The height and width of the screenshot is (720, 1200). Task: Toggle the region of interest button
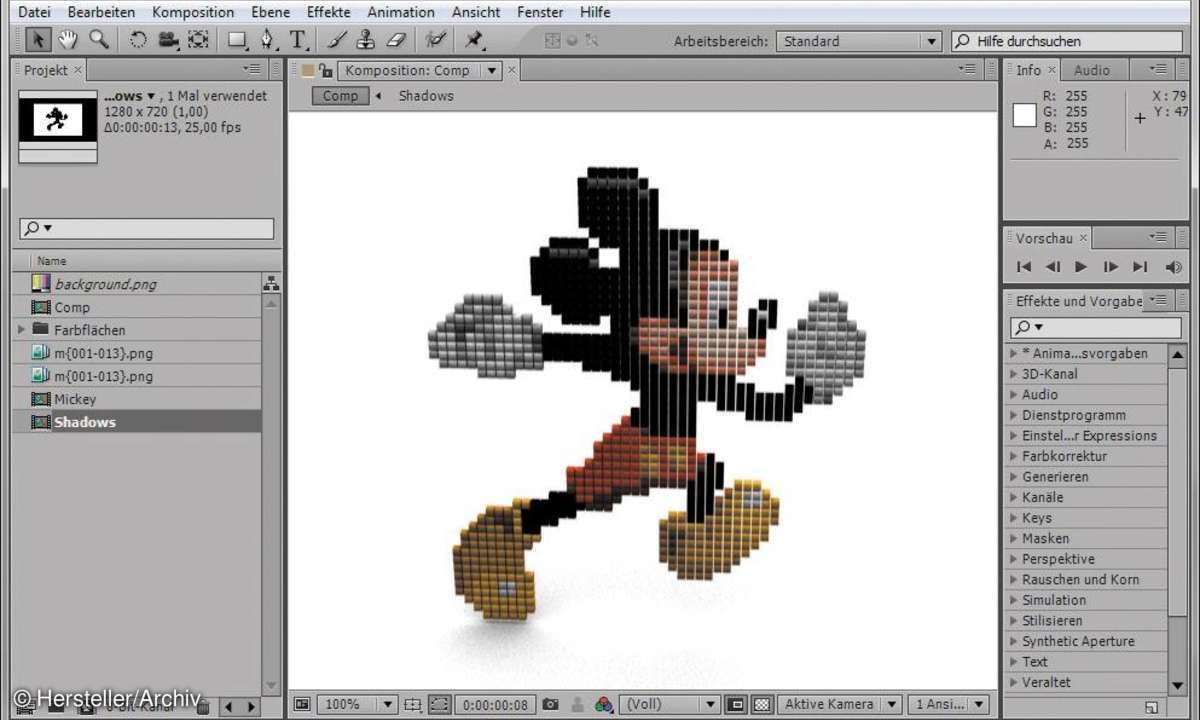[x=736, y=704]
